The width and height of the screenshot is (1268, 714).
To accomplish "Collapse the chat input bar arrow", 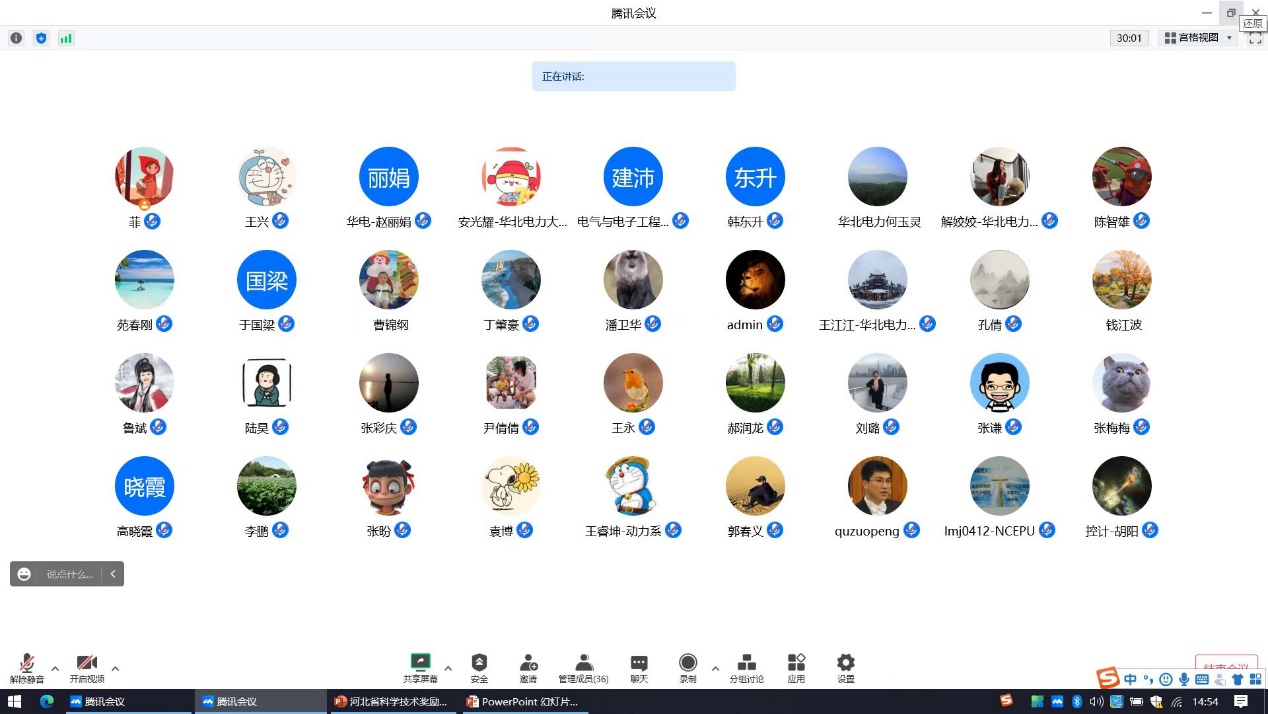I will pos(113,574).
